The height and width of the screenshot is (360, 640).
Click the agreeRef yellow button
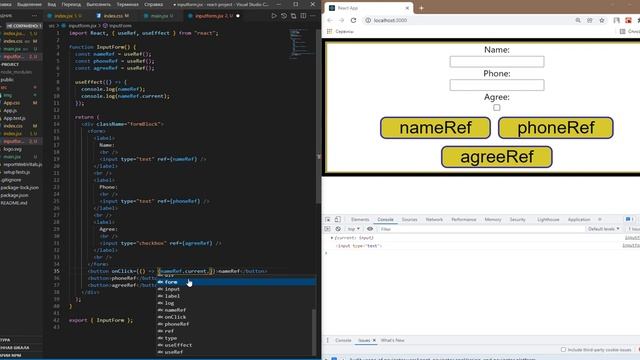[x=496, y=157]
